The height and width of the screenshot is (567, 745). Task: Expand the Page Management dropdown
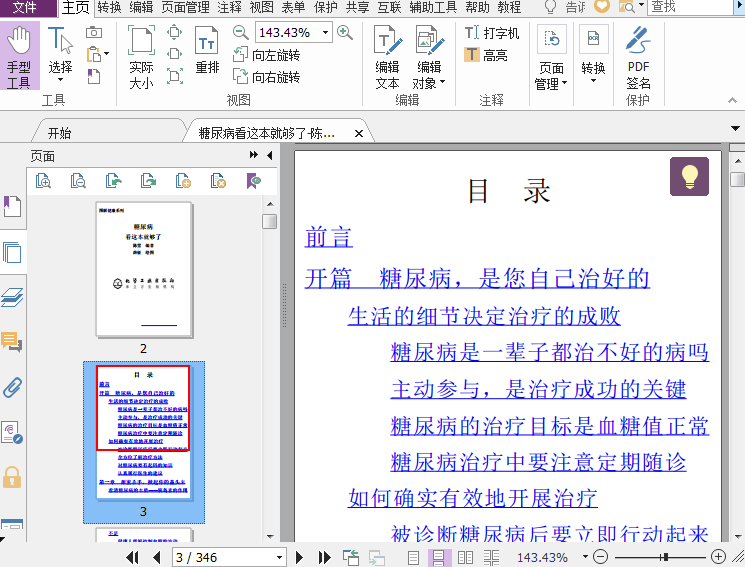tap(551, 57)
